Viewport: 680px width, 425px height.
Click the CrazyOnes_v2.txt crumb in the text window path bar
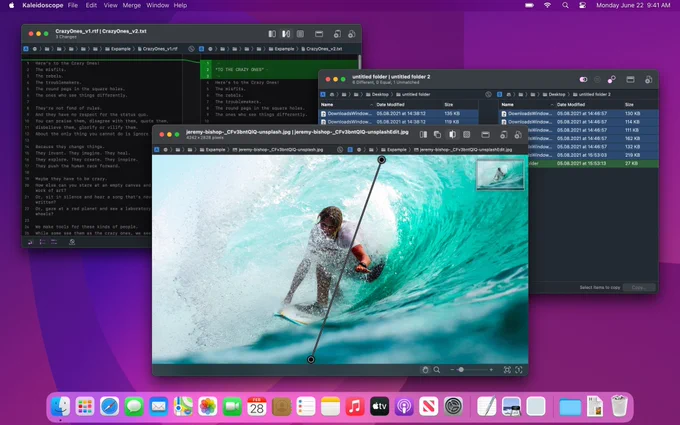[x=321, y=49]
